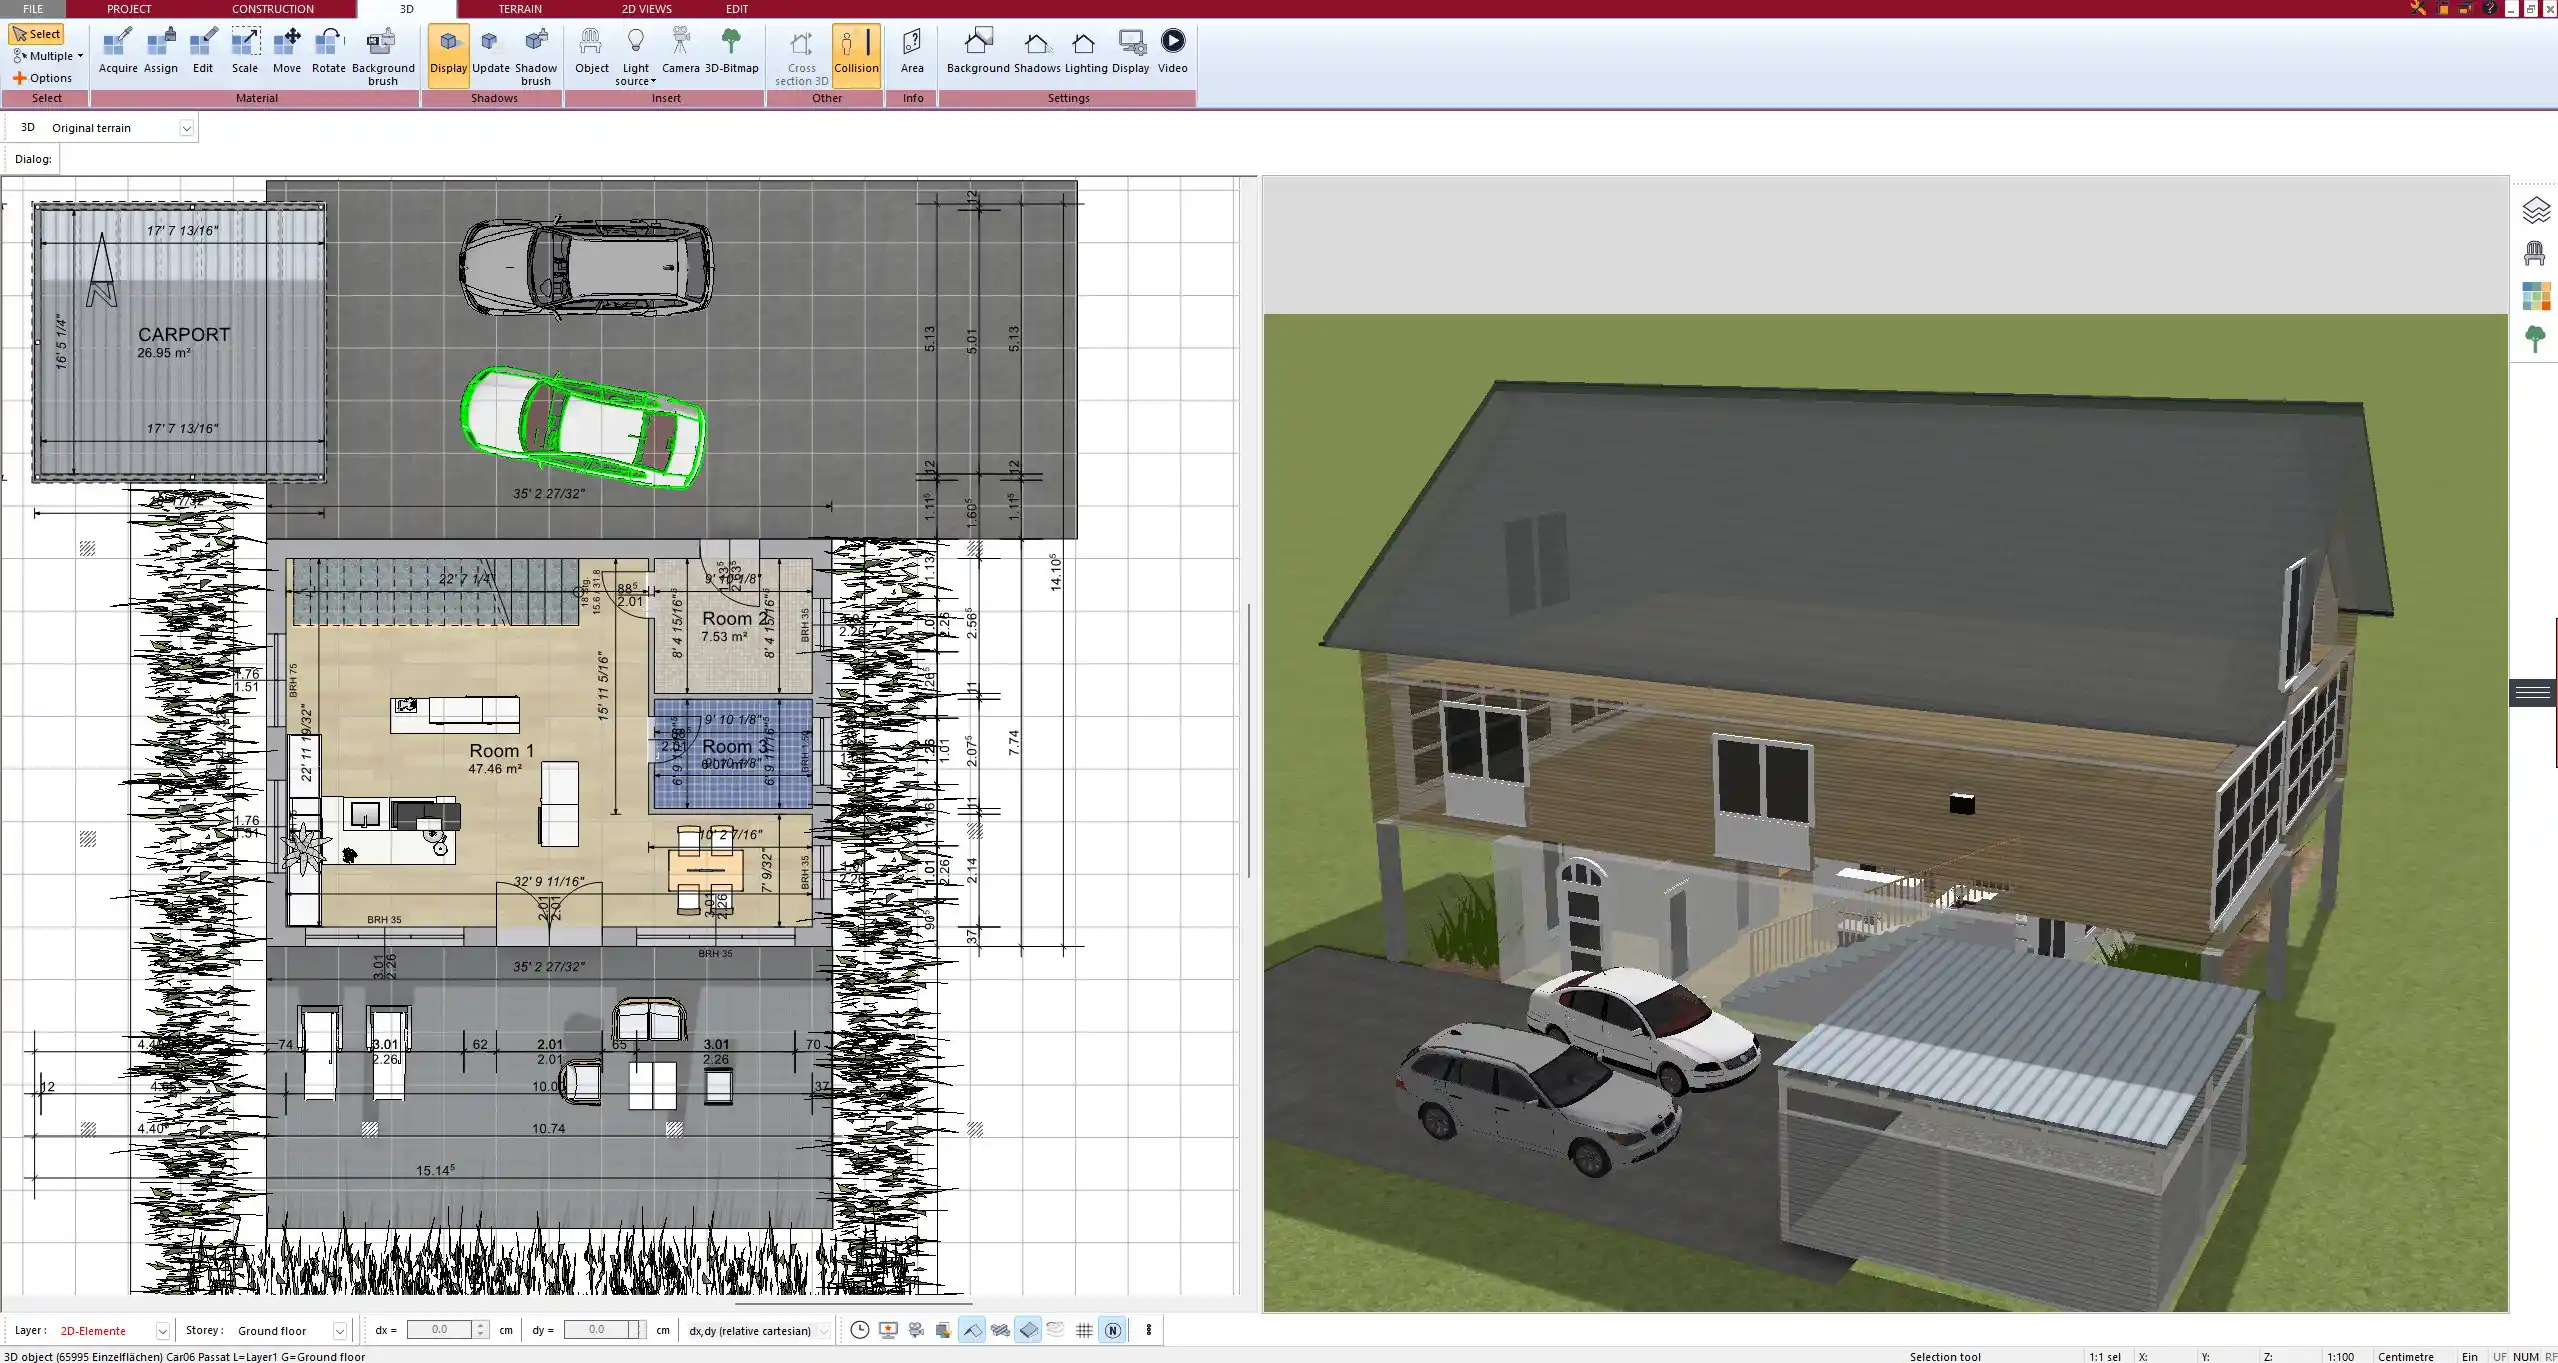Open Background settings
Screen dimensions: 2558x1363
[x=978, y=51]
